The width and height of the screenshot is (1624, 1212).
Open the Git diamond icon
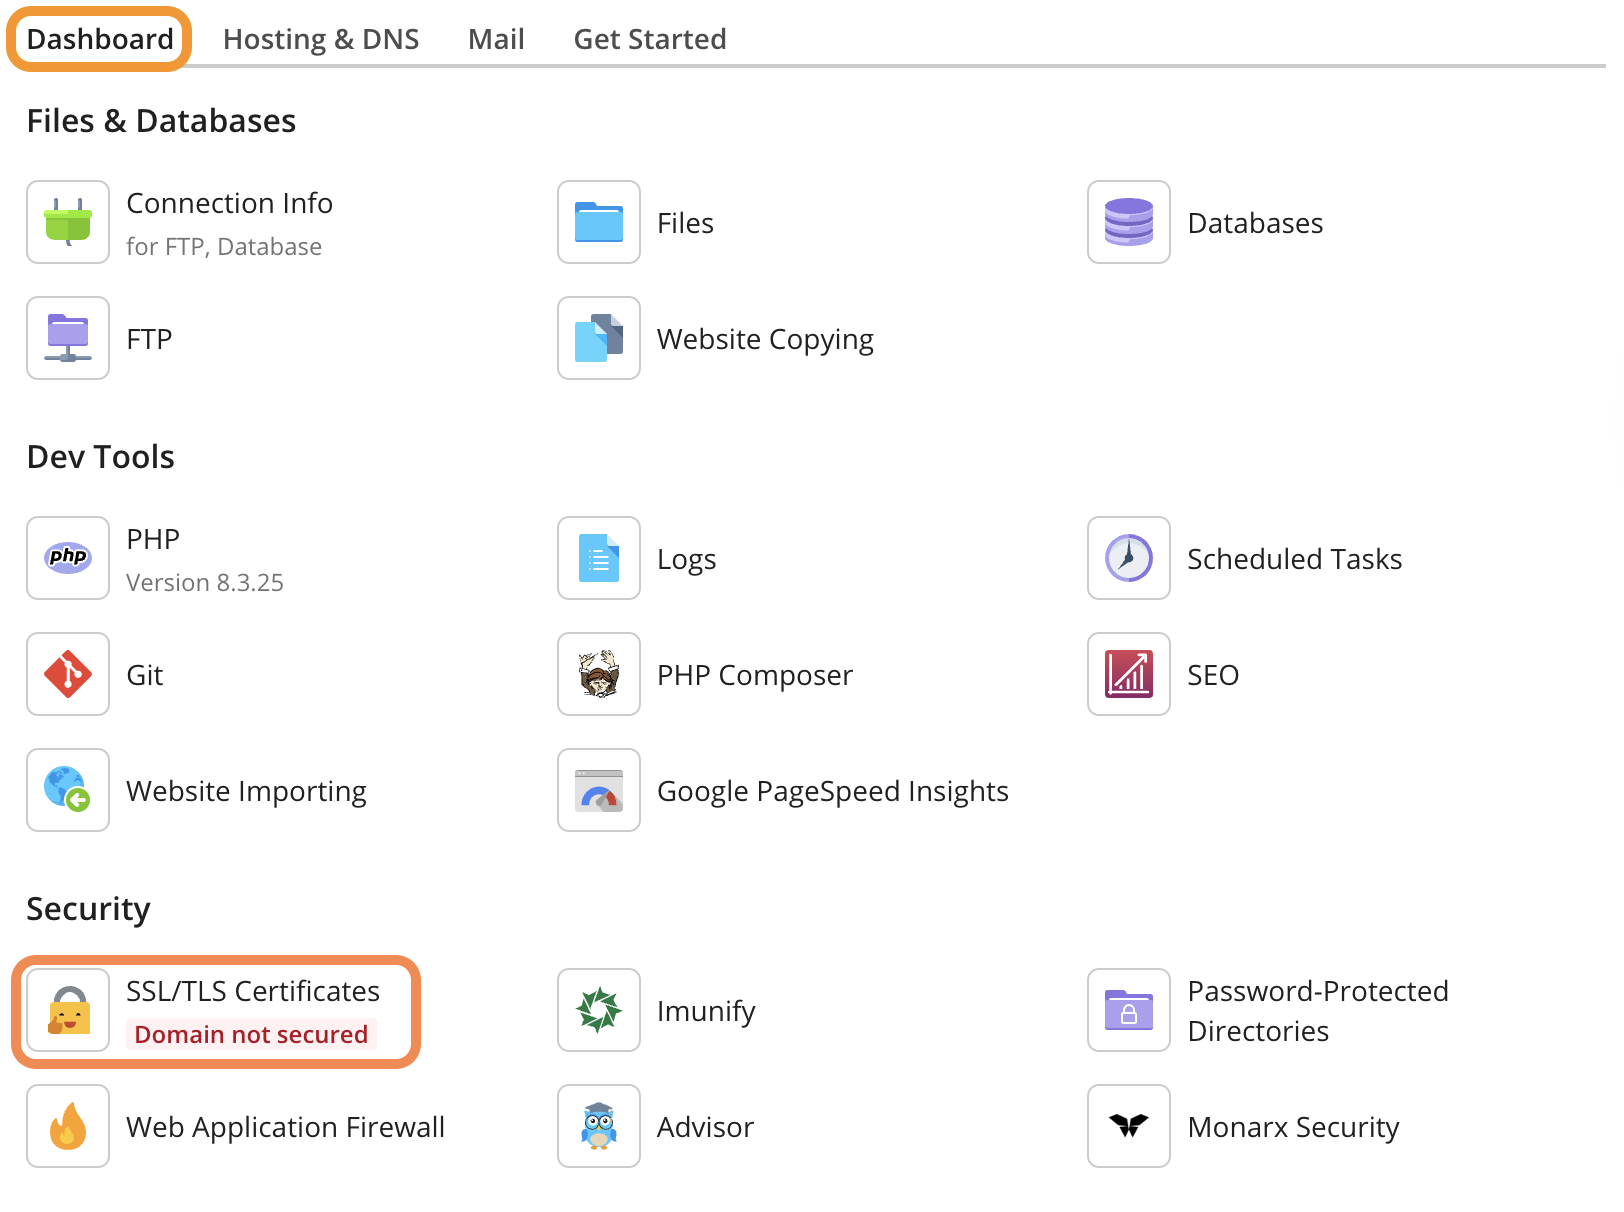click(68, 674)
